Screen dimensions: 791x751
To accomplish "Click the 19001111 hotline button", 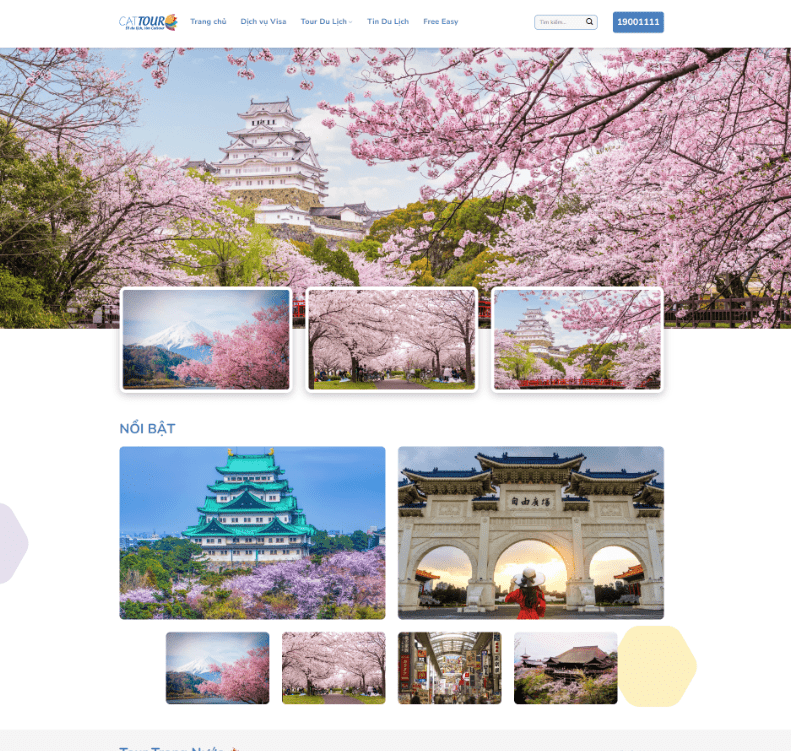I will [x=638, y=22].
